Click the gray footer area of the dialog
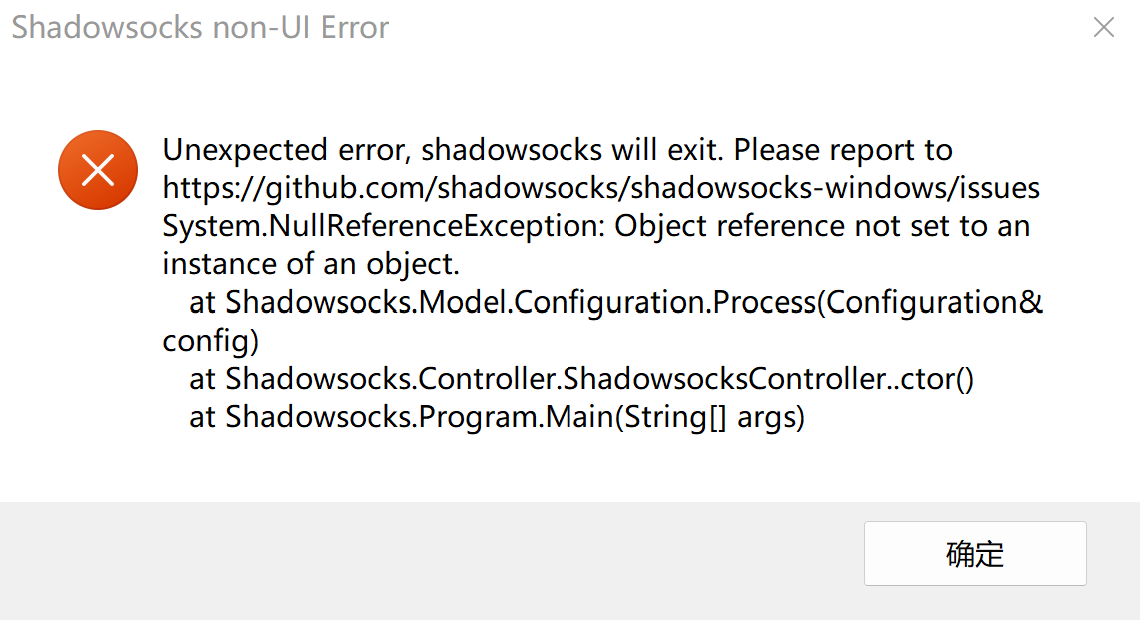This screenshot has width=1140, height=620. tap(400, 555)
